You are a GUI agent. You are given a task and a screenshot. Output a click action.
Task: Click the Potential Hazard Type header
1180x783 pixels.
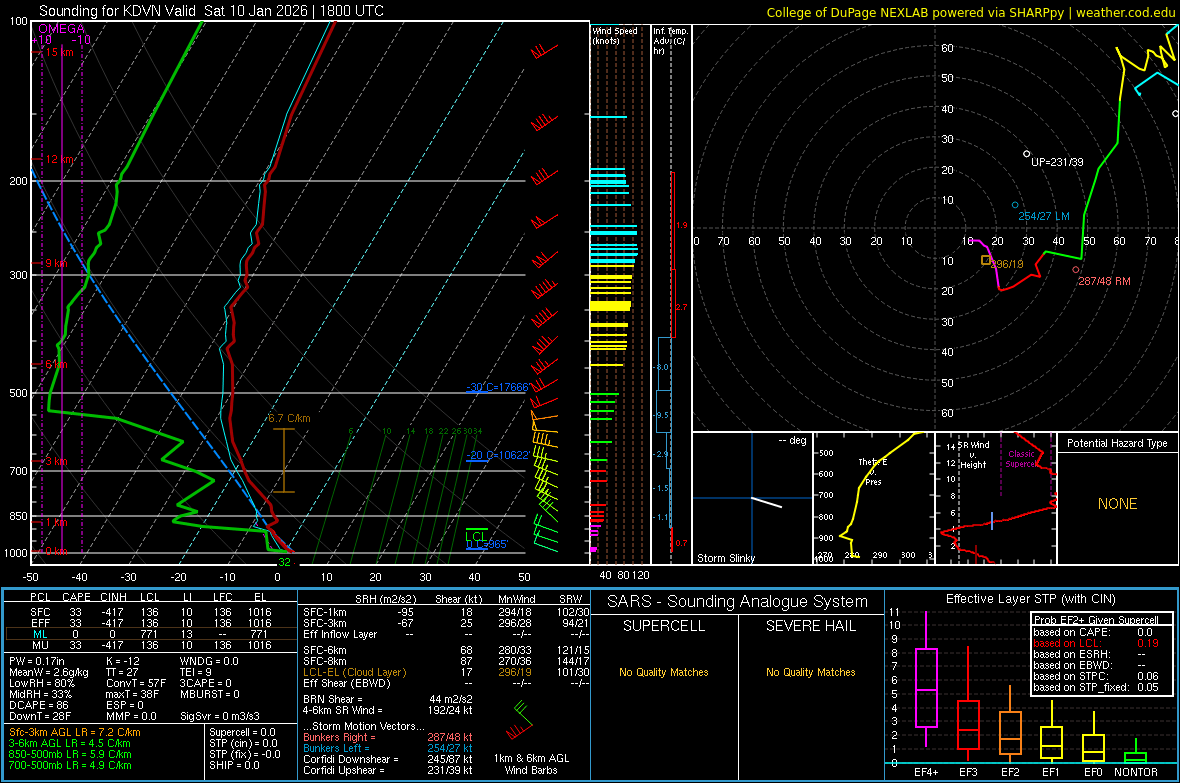(x=1117, y=443)
